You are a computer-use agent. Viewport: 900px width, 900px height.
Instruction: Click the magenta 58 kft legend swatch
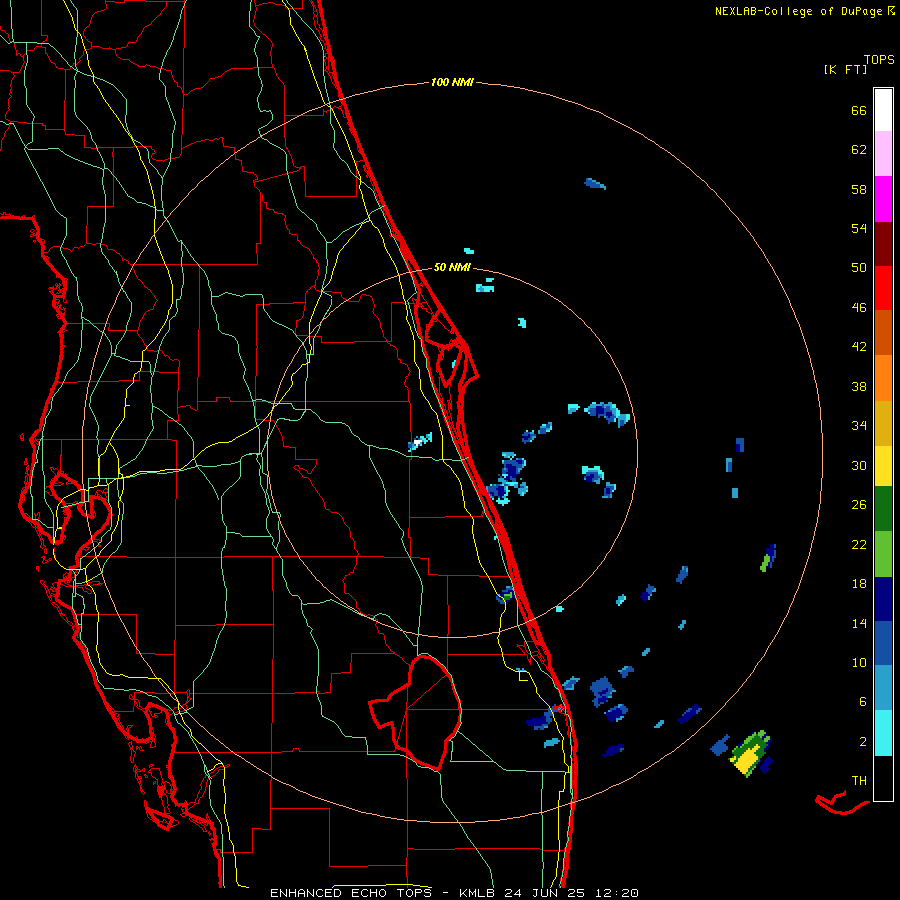[883, 199]
